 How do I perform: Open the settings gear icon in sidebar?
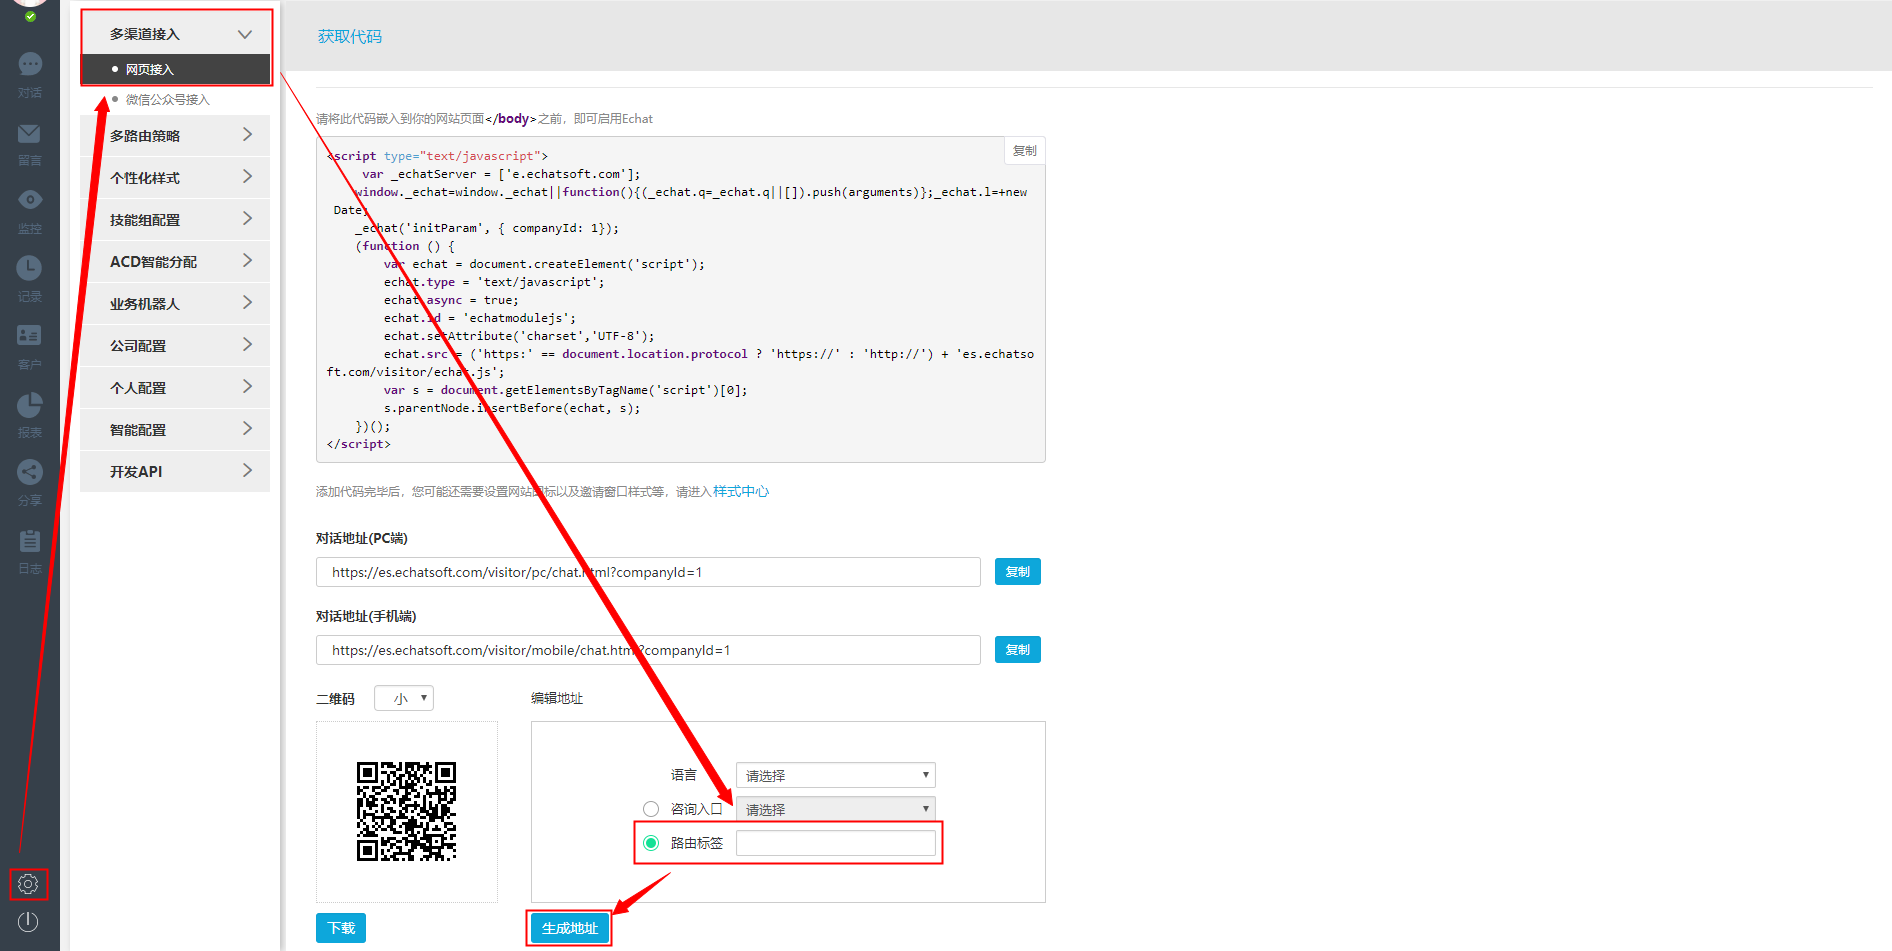coord(28,884)
